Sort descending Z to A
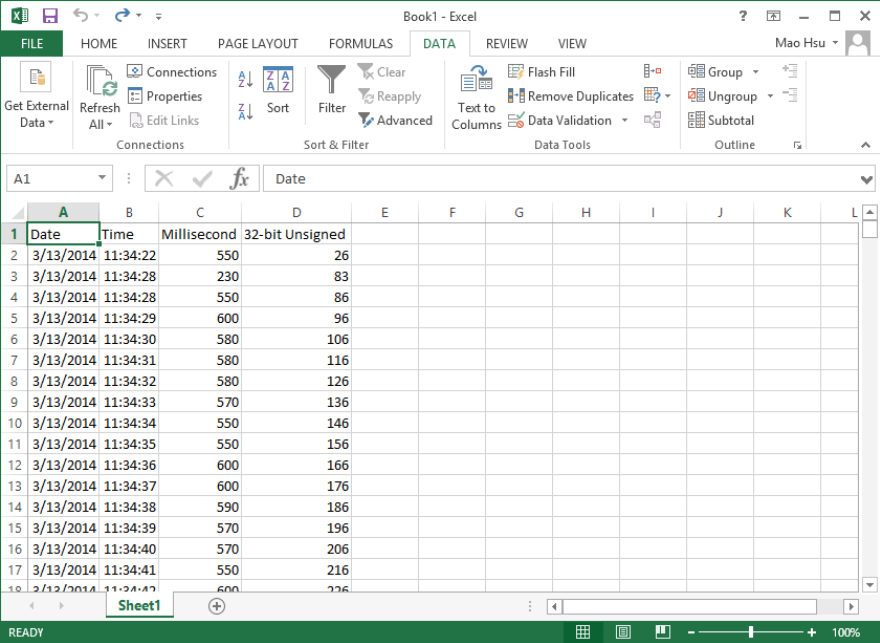The image size is (880, 643). [245, 112]
